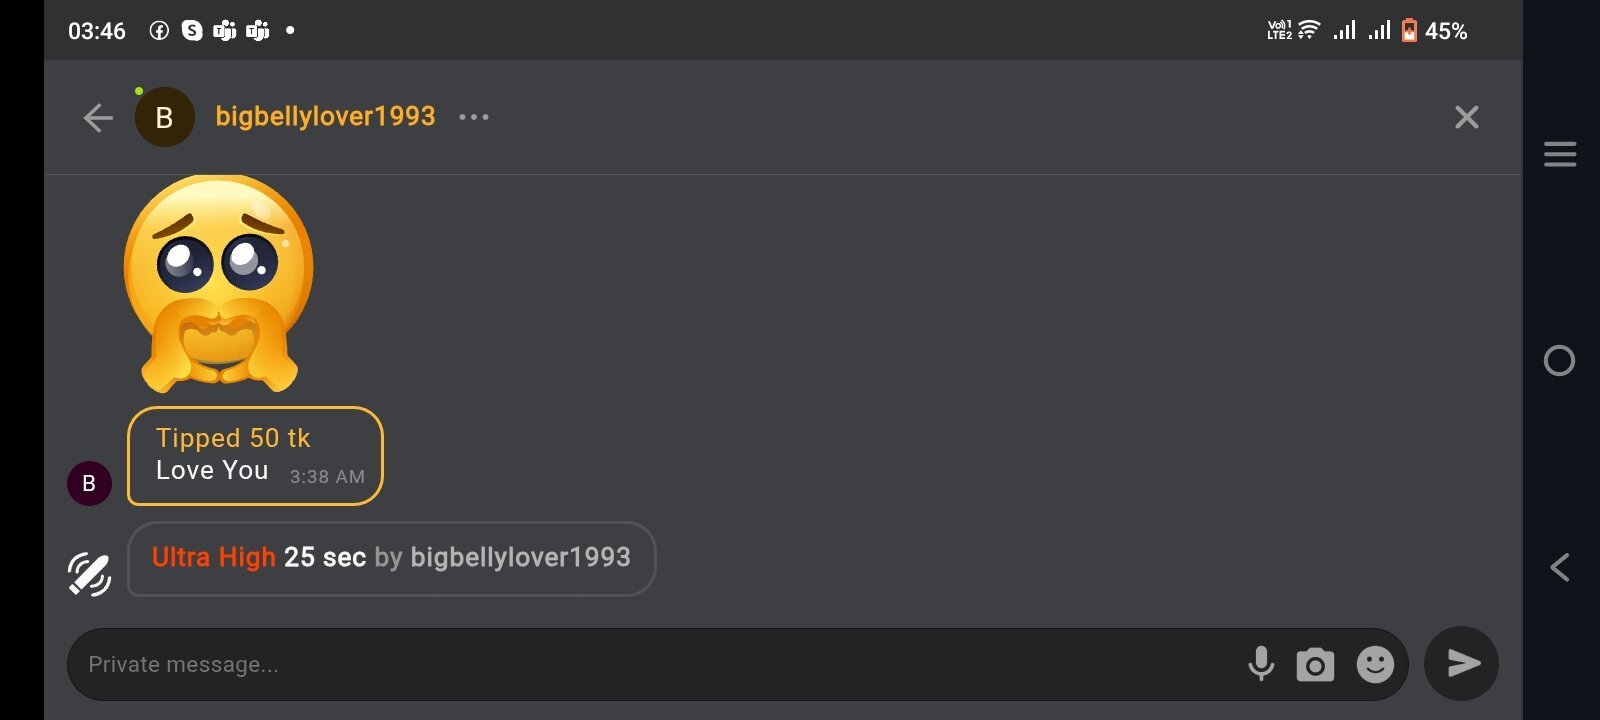Tap the battery 45% status indicator
Screen dimensions: 1600x720
[1436, 31]
